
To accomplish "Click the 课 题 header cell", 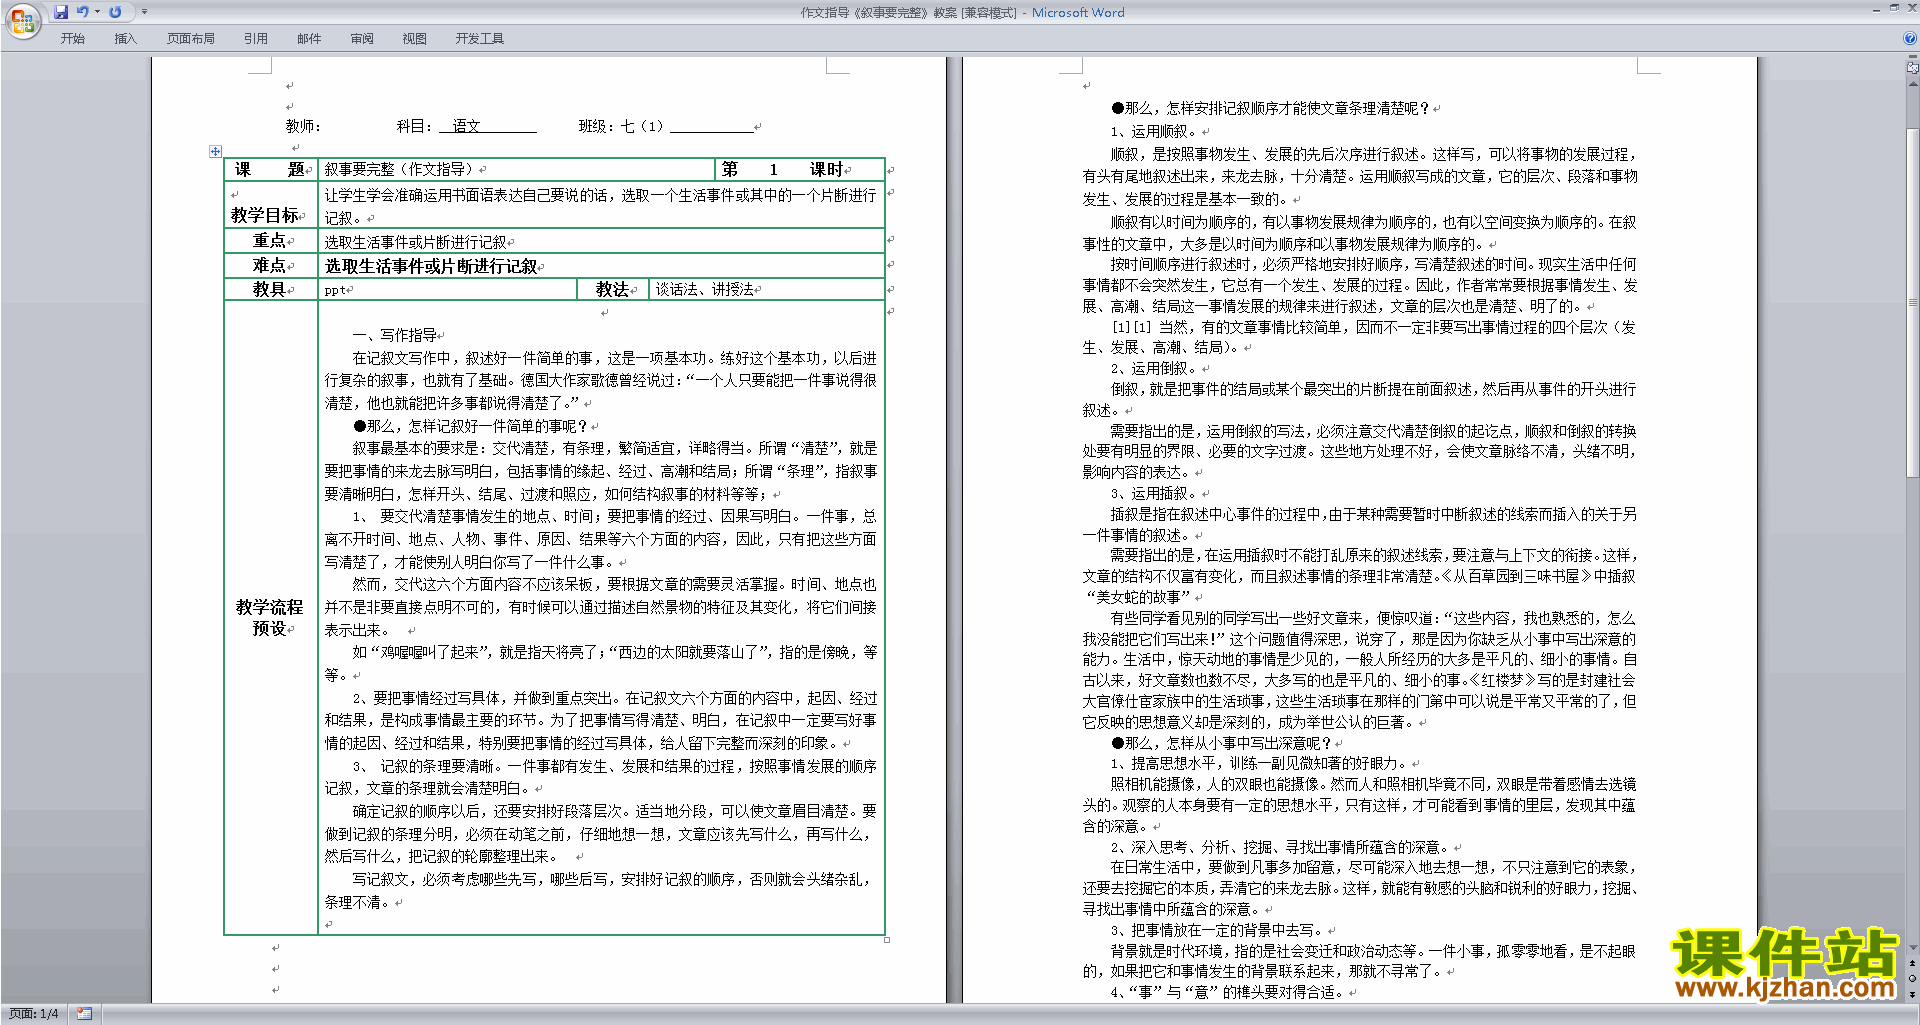I will point(270,170).
